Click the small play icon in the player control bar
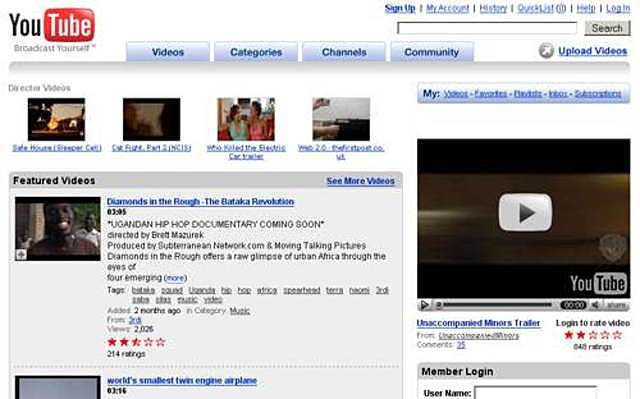Viewport: 640px width, 399px height. coord(424,305)
